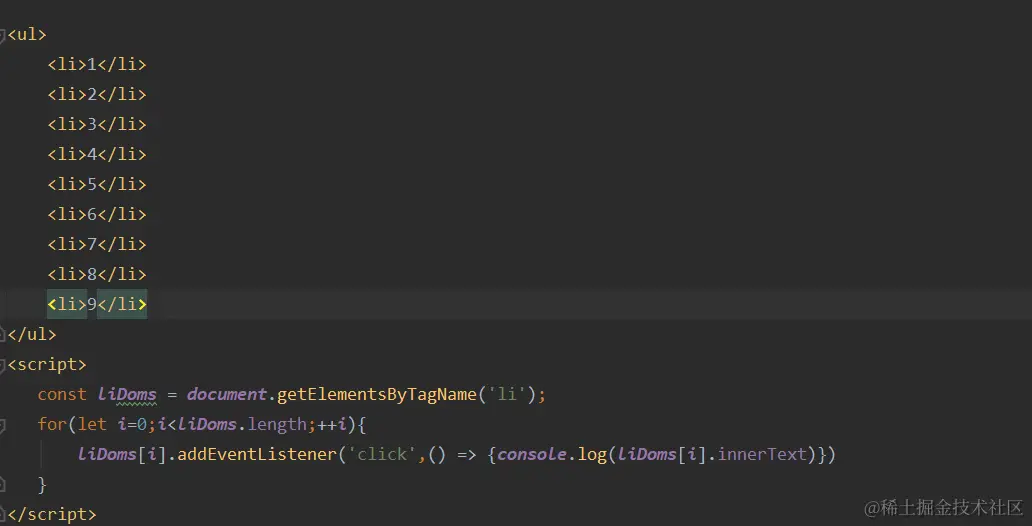
Task: Click the ++i increment expression
Action: tap(332, 425)
